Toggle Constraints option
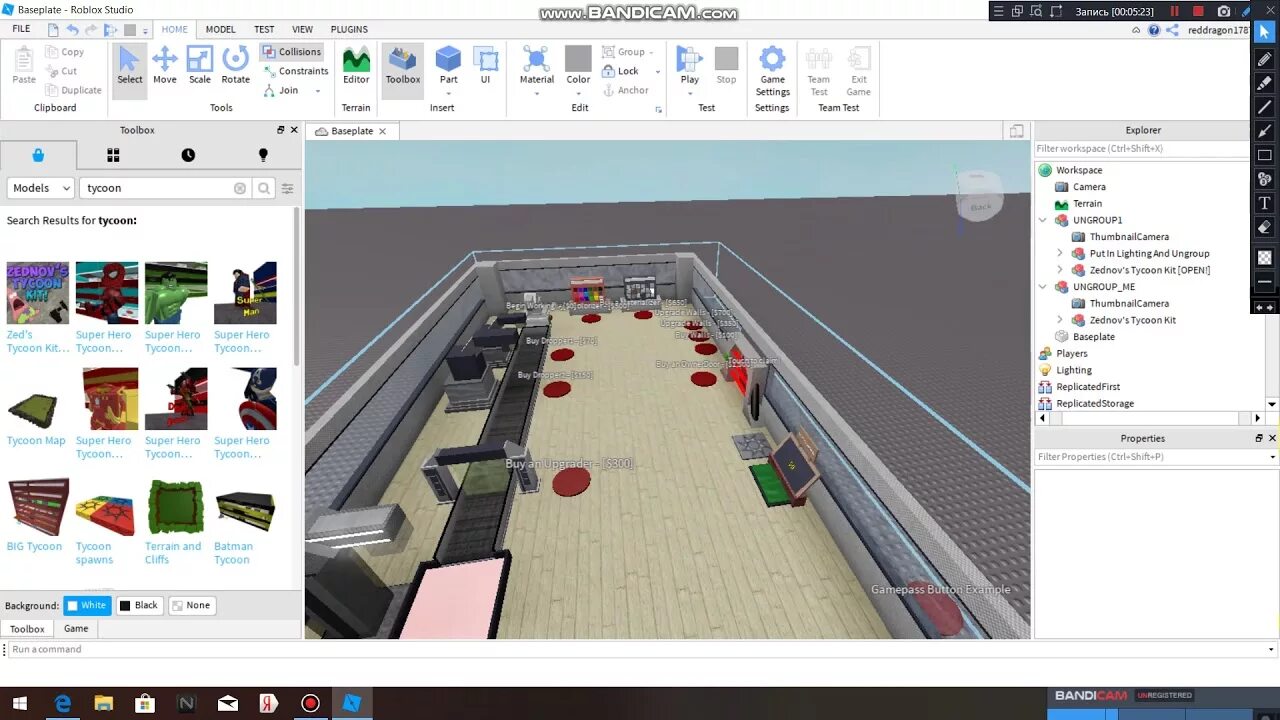This screenshot has height=720, width=1280. click(296, 71)
